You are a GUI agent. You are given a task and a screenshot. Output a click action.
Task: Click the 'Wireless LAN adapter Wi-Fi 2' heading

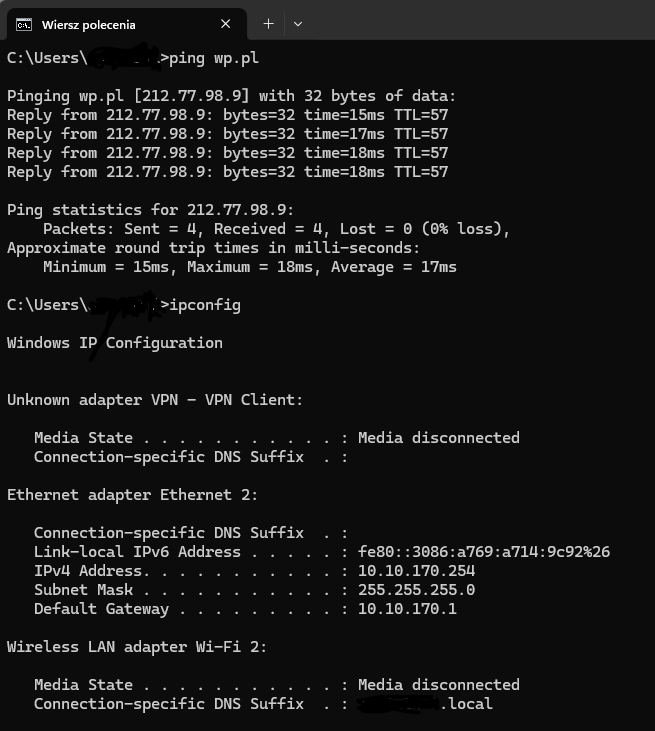point(137,647)
